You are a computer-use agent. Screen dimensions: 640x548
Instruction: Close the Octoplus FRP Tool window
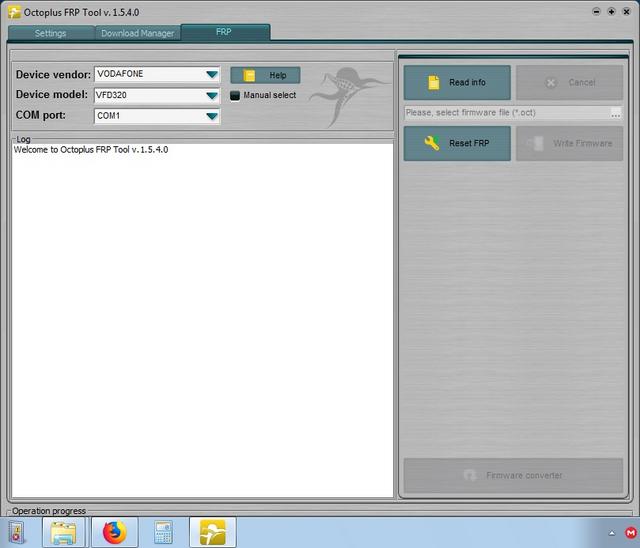[627, 11]
